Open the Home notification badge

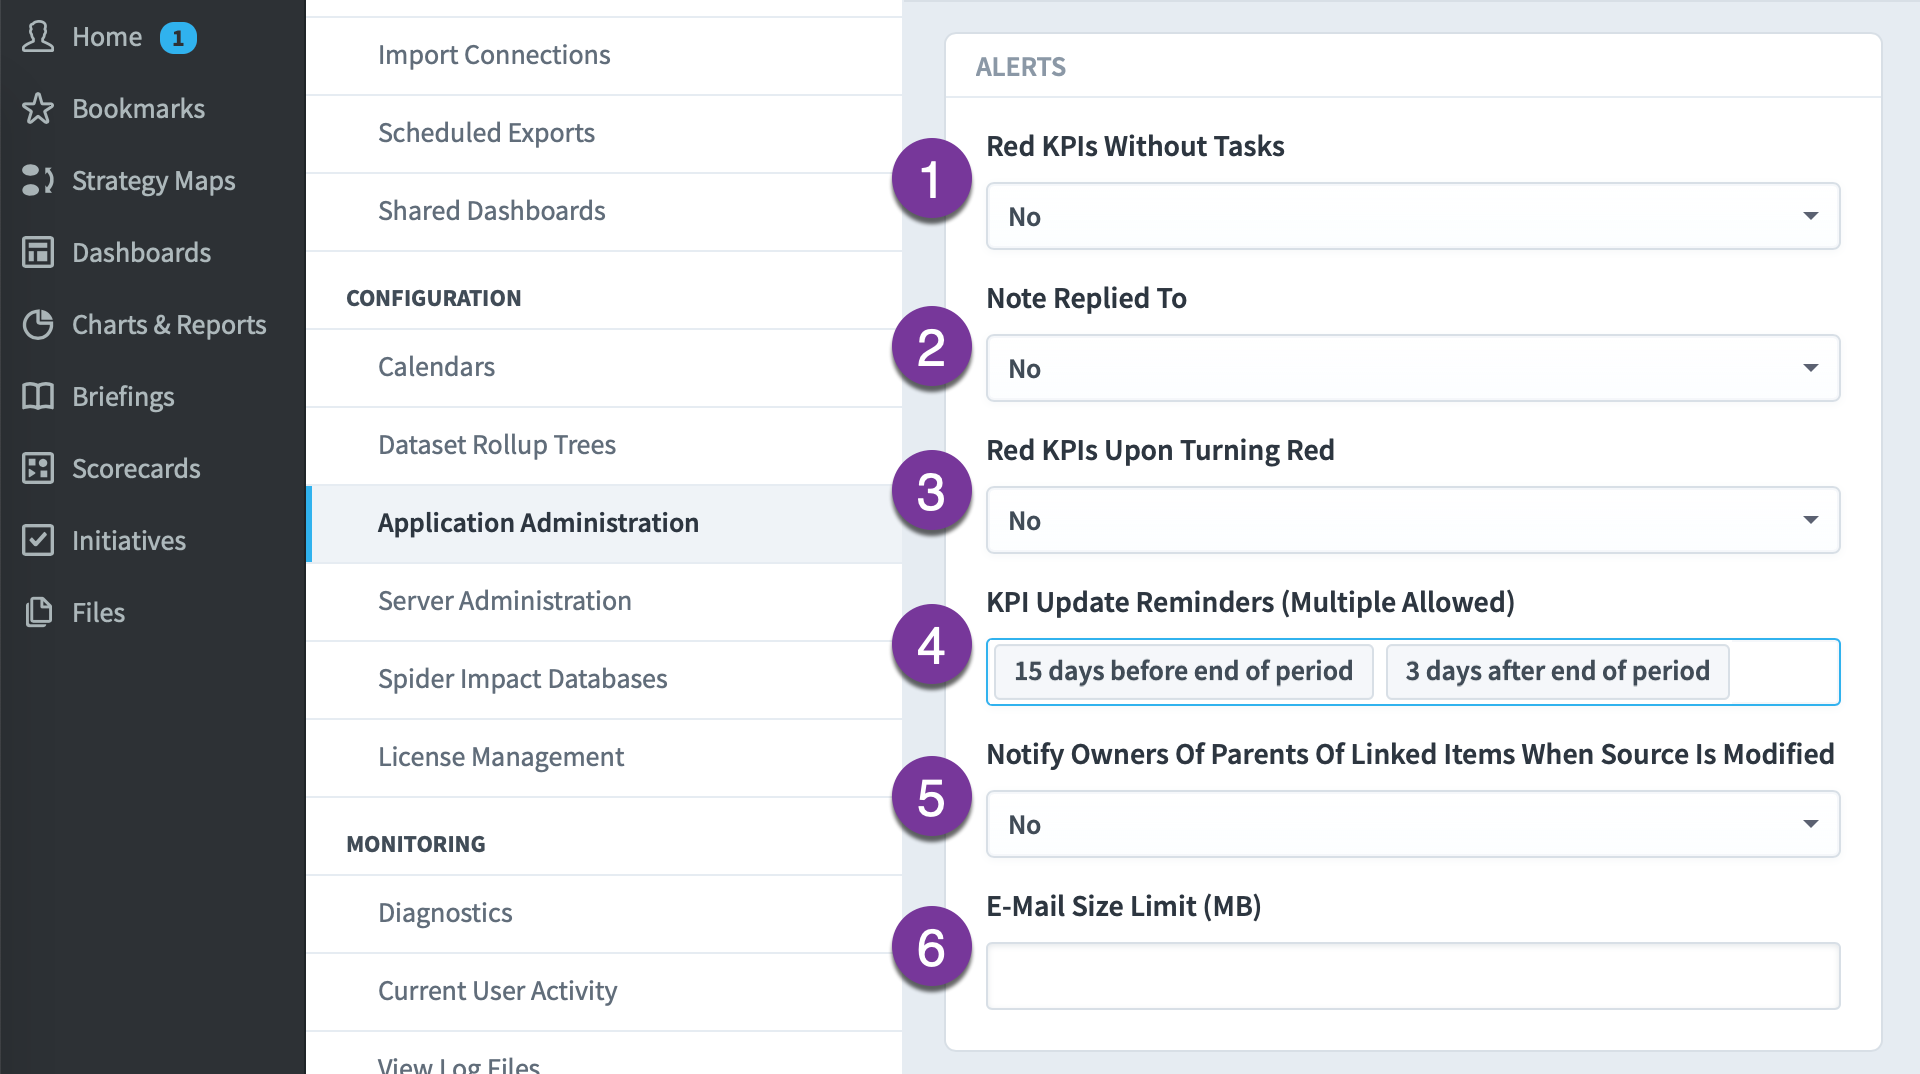coord(178,38)
